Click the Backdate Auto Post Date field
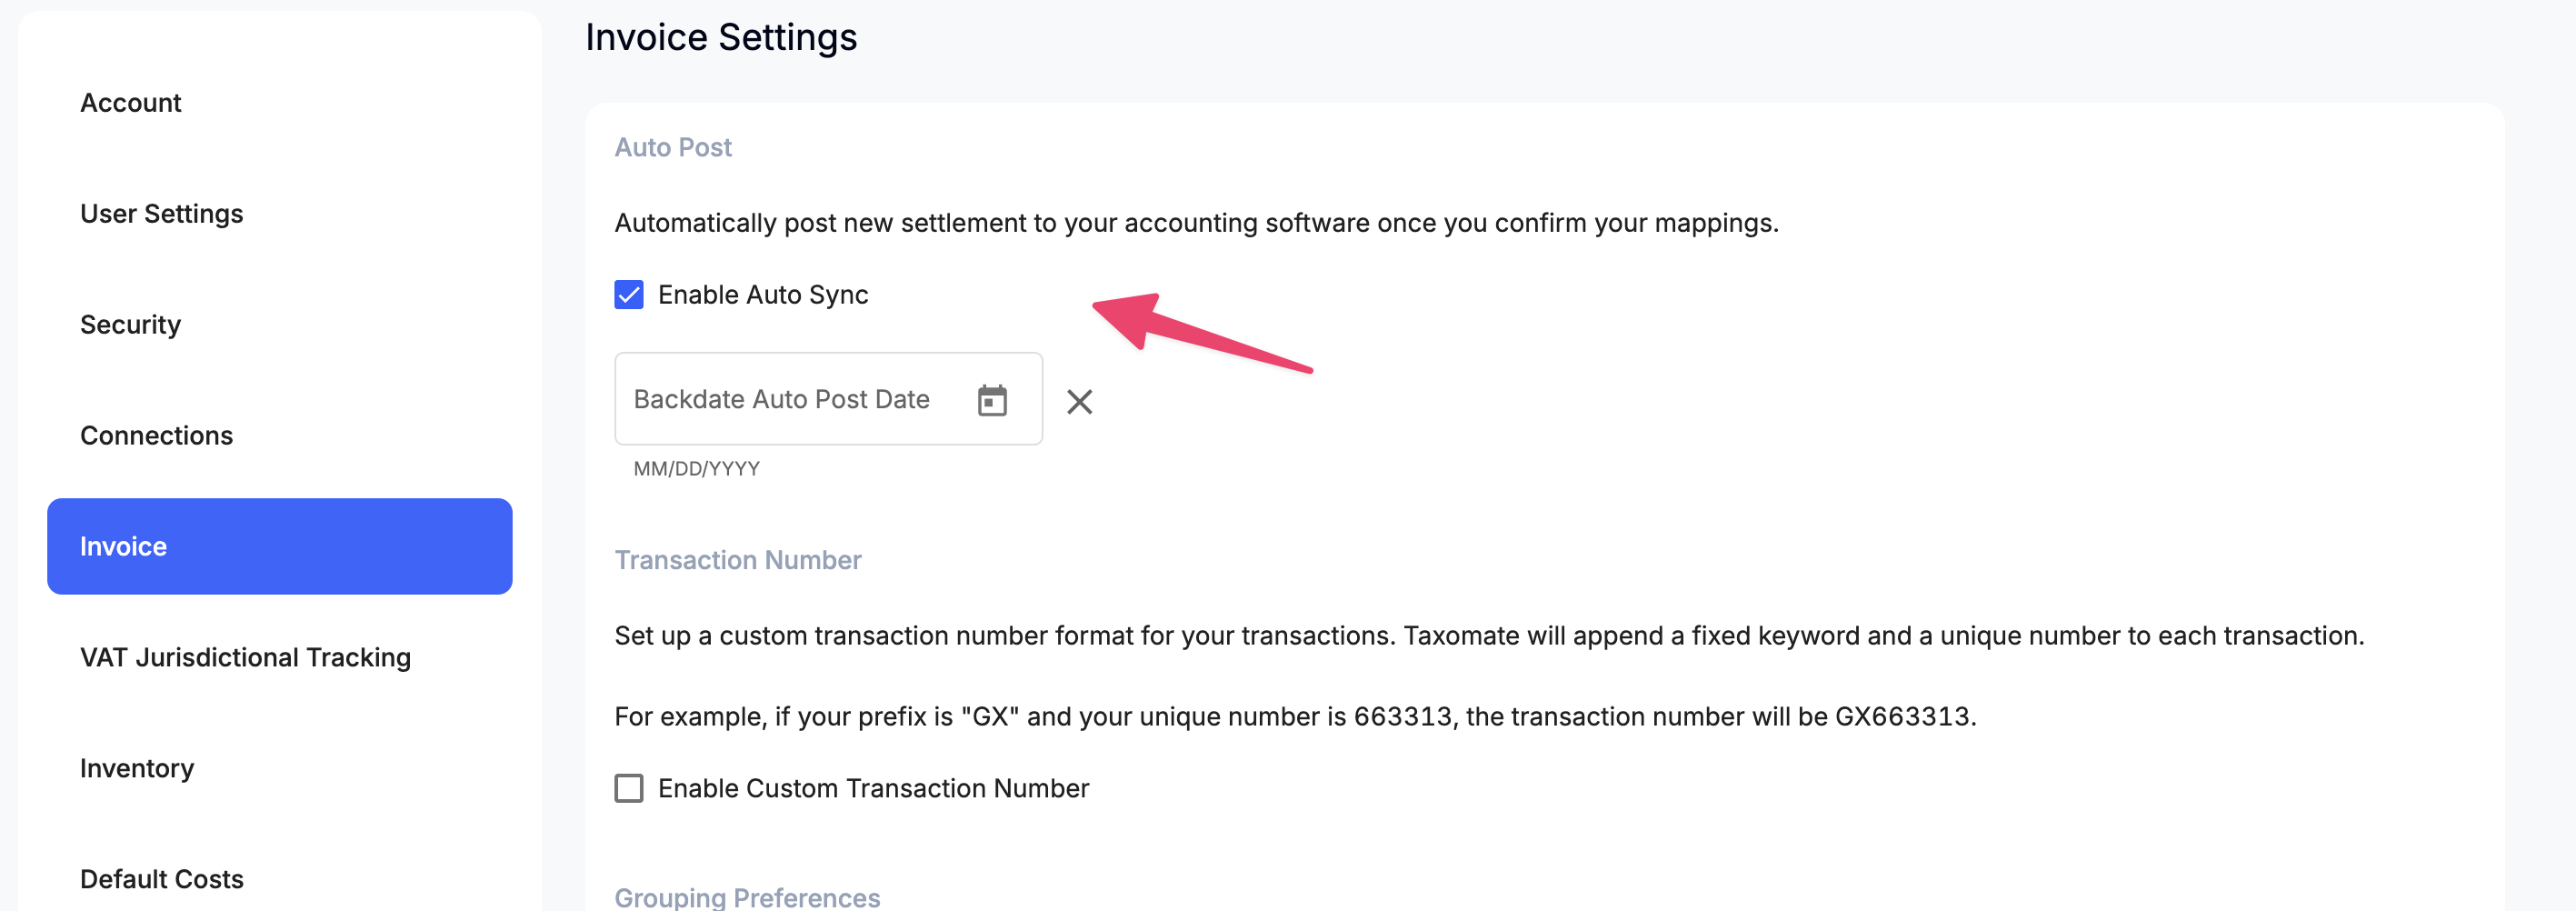Viewport: 2576px width, 911px height. coord(790,399)
